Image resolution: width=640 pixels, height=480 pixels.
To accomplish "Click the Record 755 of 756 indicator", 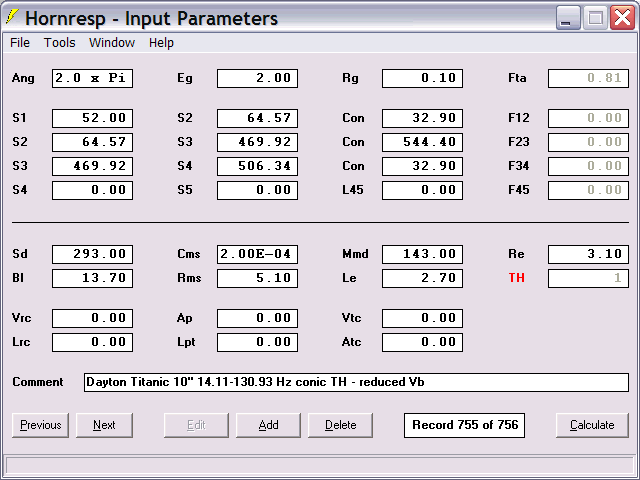I will [x=464, y=425].
